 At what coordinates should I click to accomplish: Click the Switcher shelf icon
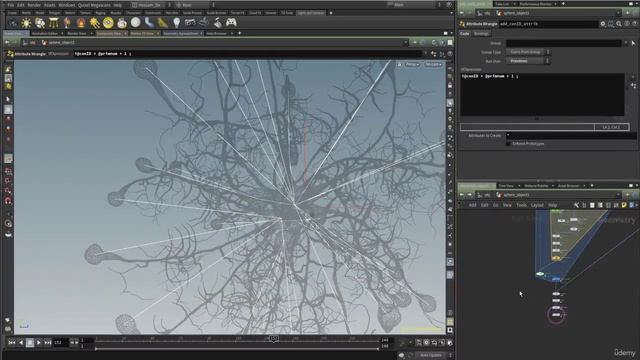tap(218, 23)
